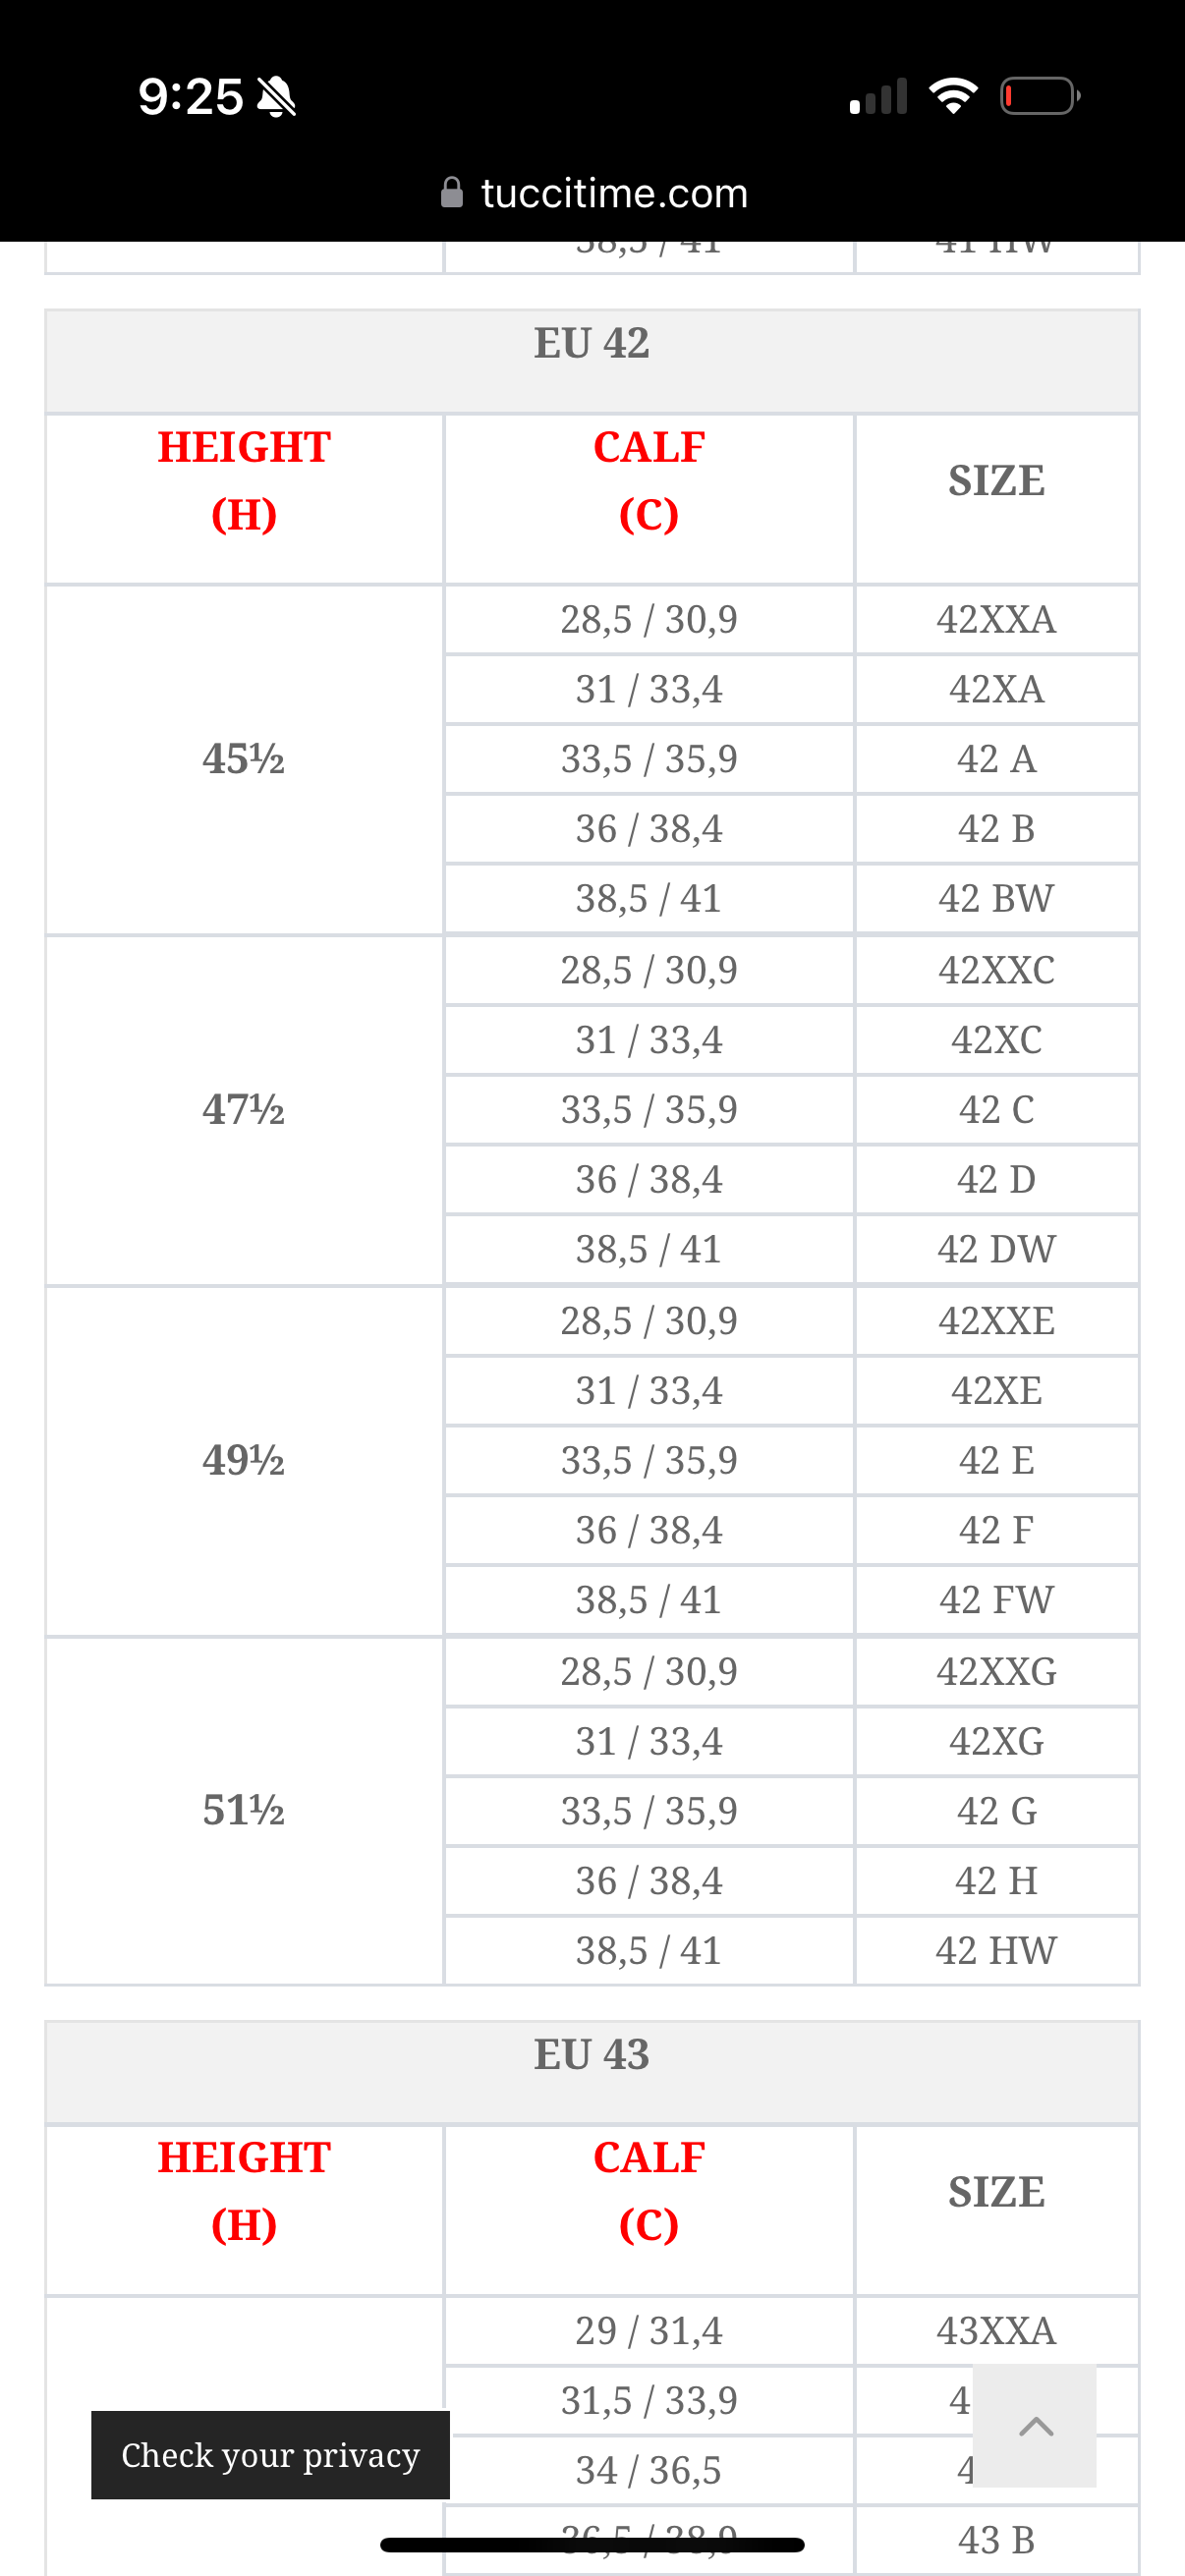
Task: Select the EU 43 table heading
Action: tap(592, 2055)
